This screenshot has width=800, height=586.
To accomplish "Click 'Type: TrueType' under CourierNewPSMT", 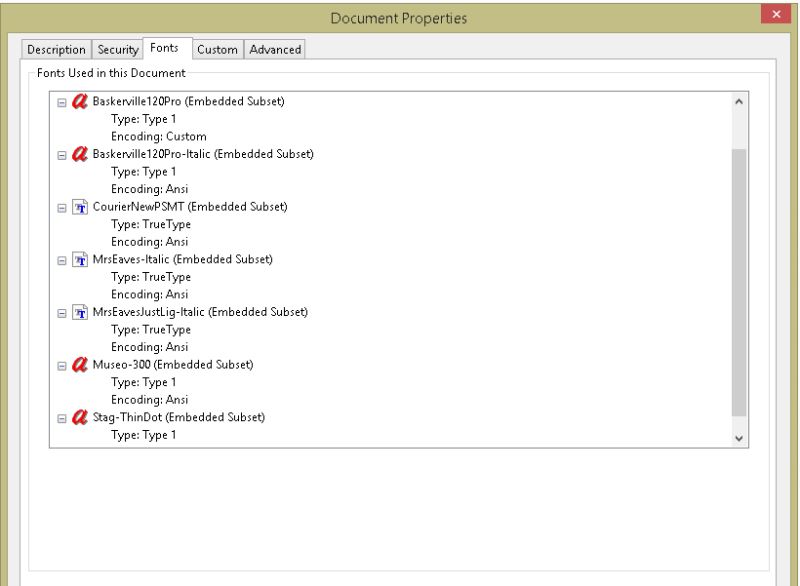I will (x=151, y=224).
